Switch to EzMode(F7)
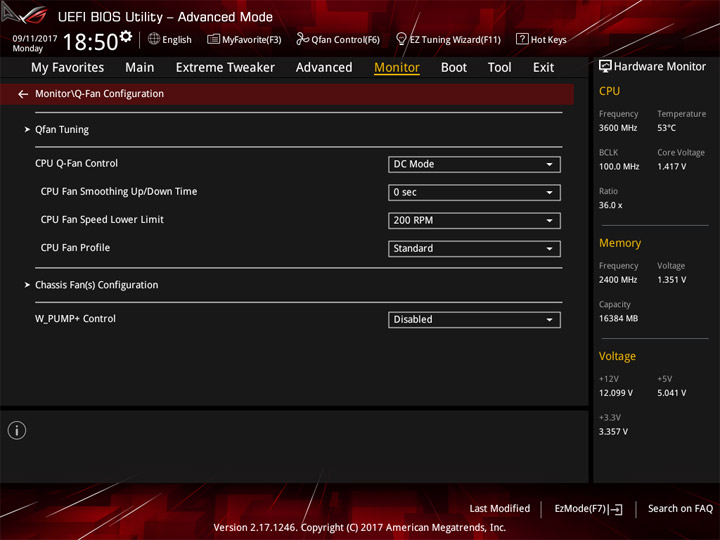 pyautogui.click(x=588, y=509)
